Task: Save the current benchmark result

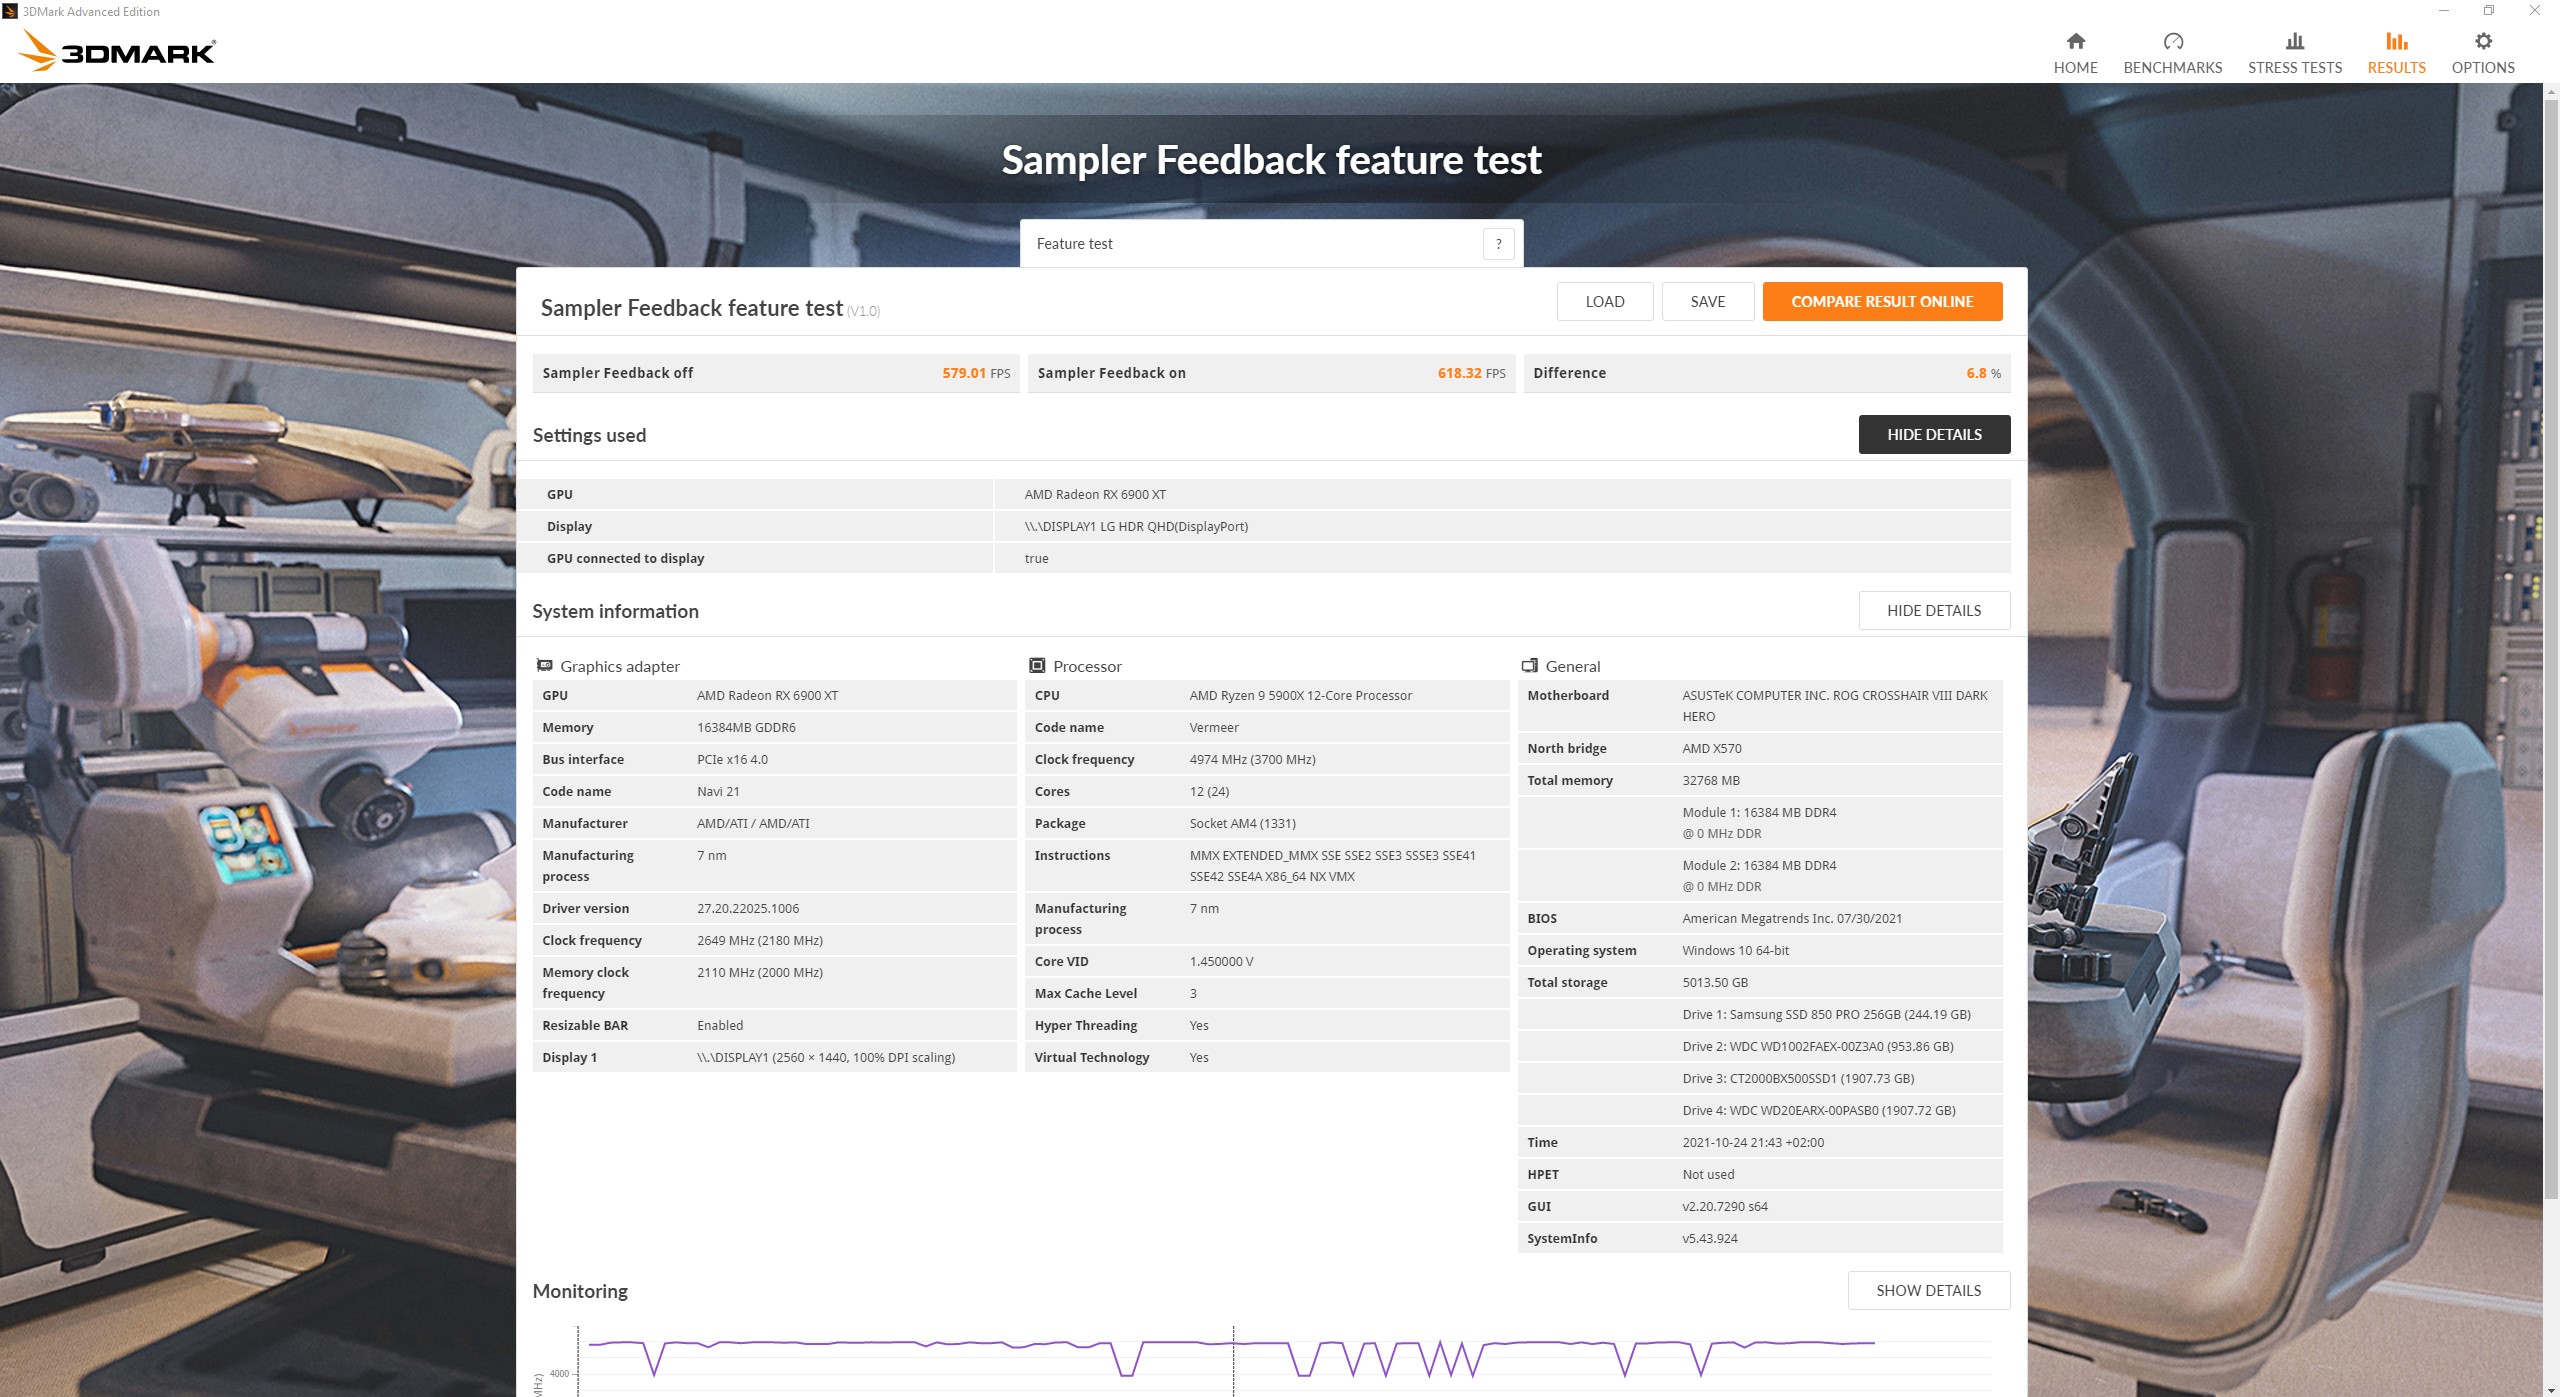Action: coord(1707,302)
